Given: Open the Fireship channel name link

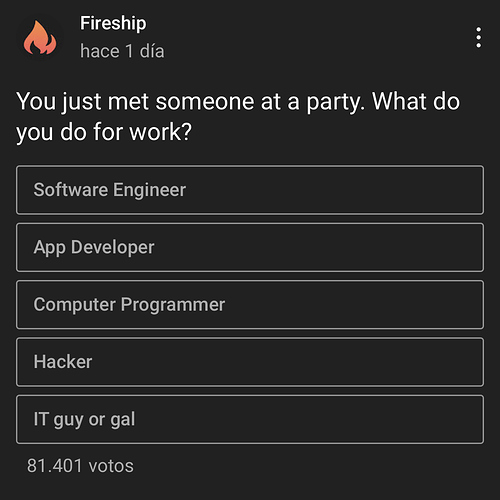Looking at the screenshot, I should pyautogui.click(x=113, y=24).
